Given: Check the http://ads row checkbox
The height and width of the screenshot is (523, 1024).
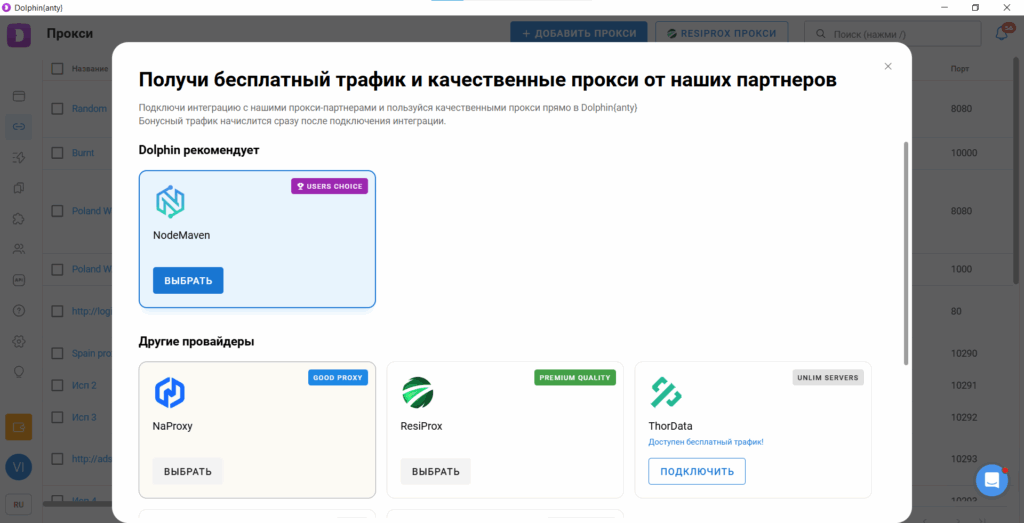Looking at the screenshot, I should click(x=57, y=459).
